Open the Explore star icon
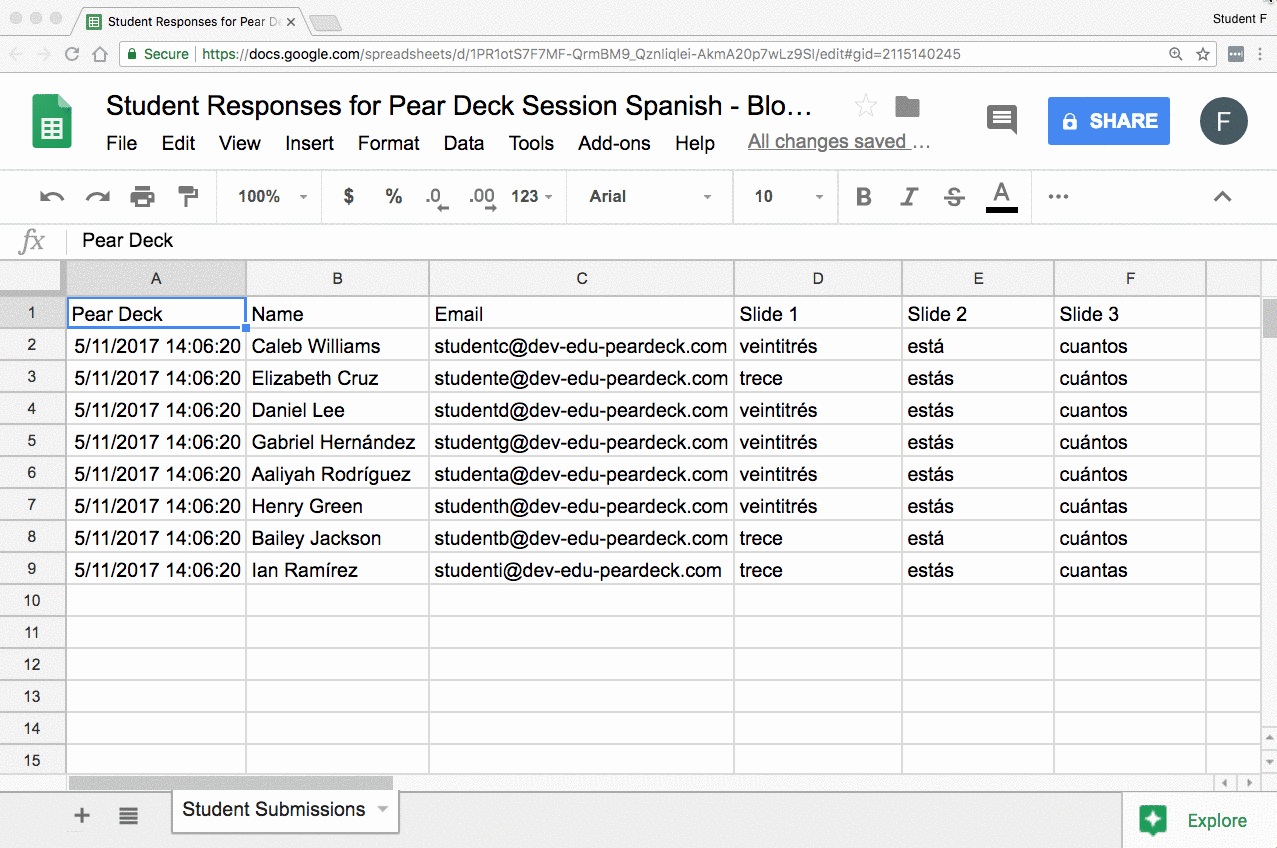Screen dimensions: 1277x848 pos(1153,820)
